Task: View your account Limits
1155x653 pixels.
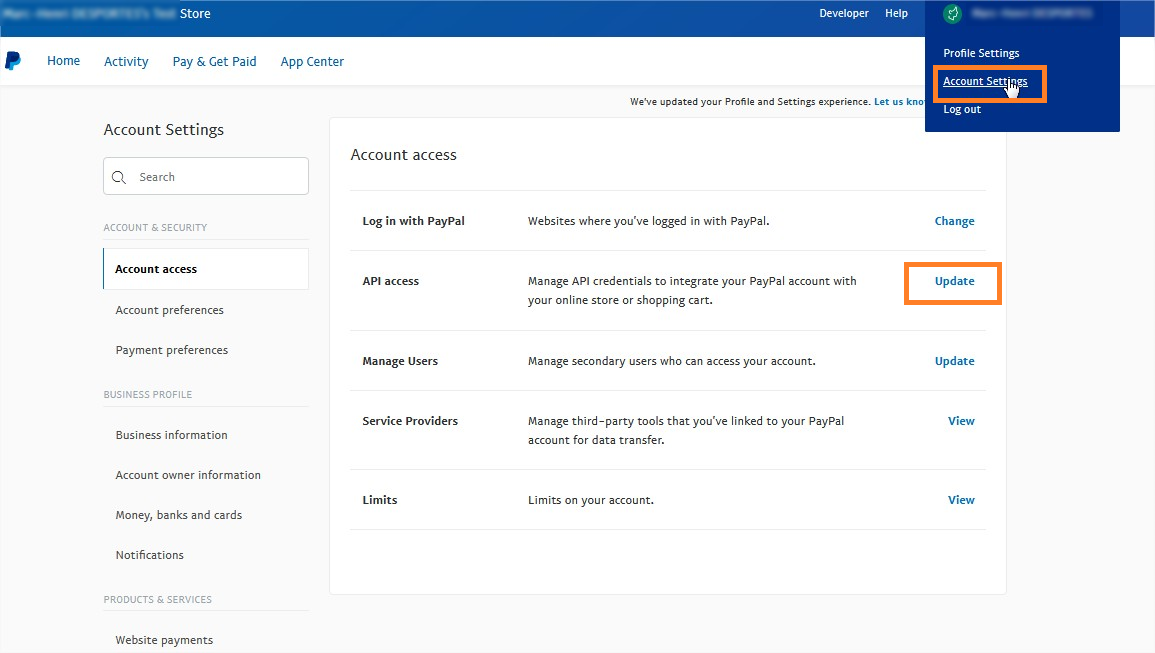Action: 961,499
